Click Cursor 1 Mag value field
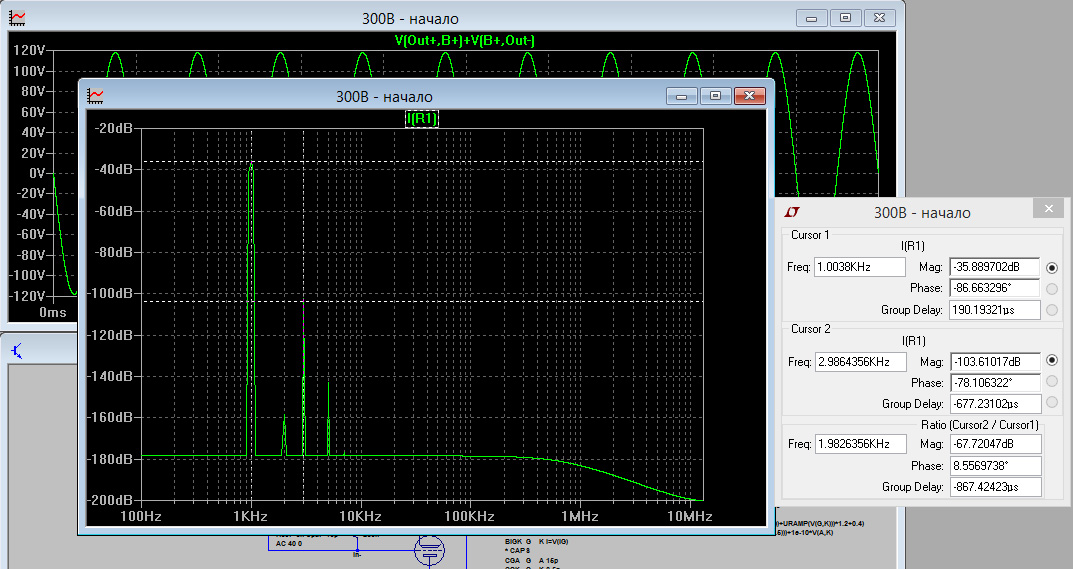This screenshot has width=1073, height=569. [x=994, y=268]
